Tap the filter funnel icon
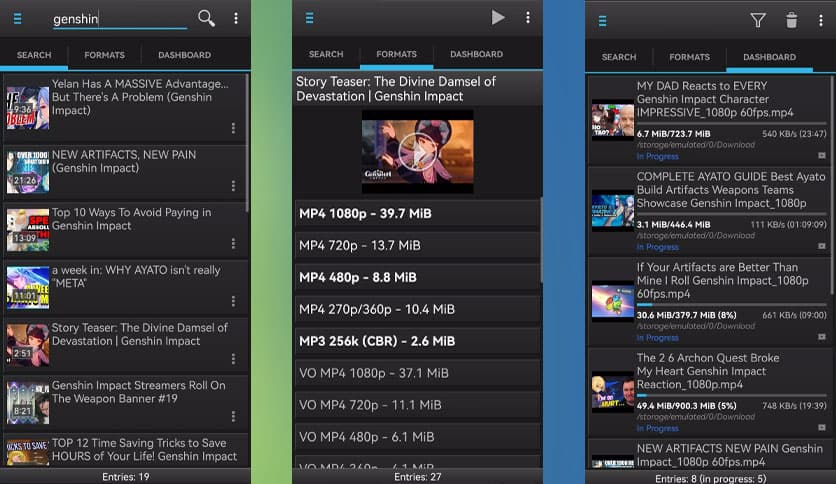The image size is (836, 484). 758,20
